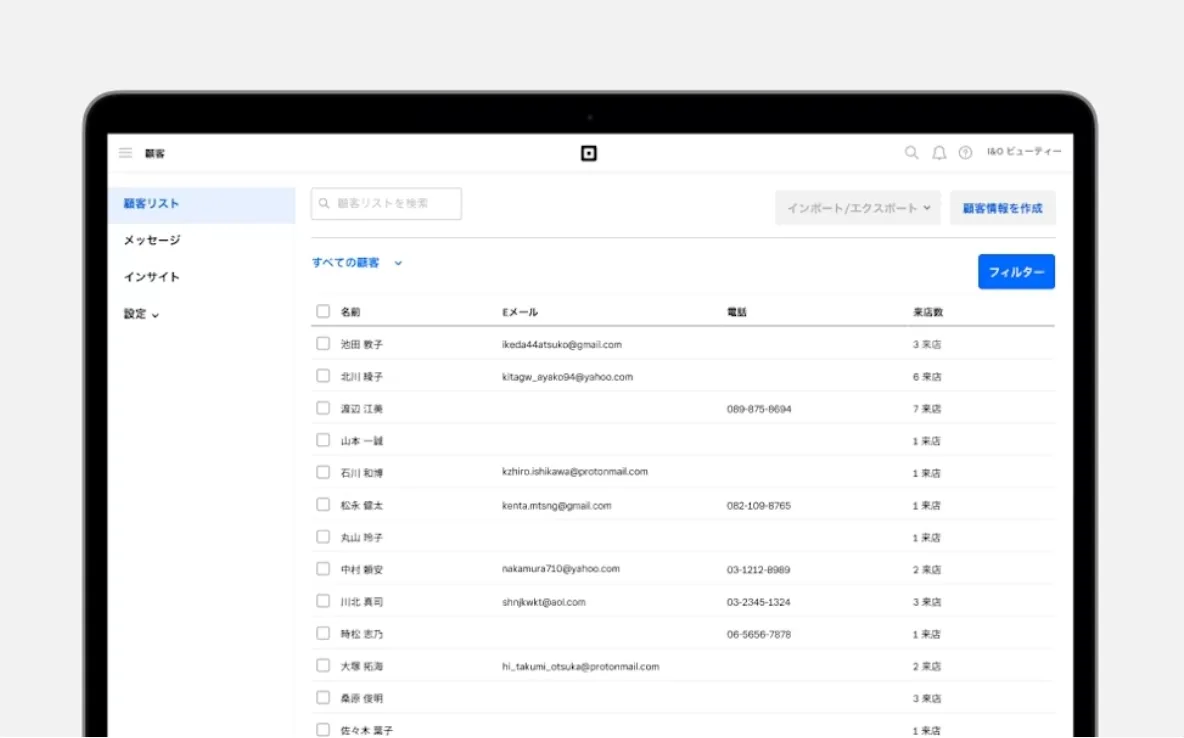Select 顧客リスト in the sidebar
Viewport: 1184px width, 738px height.
pyautogui.click(x=152, y=204)
